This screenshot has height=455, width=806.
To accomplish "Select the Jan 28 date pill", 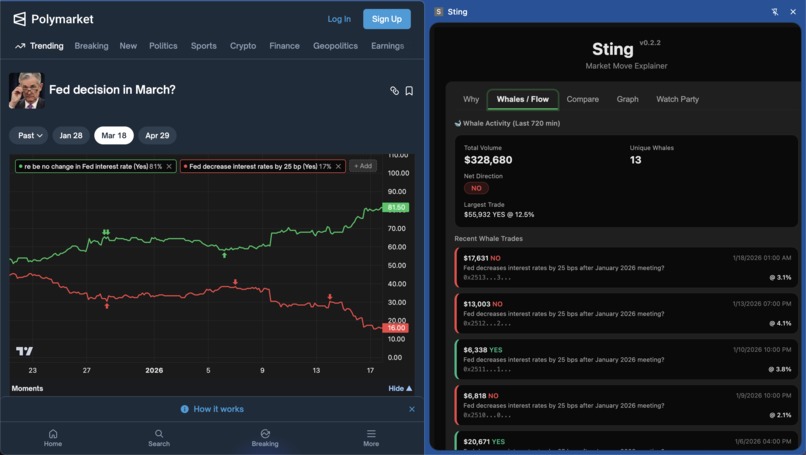I will 70,135.
